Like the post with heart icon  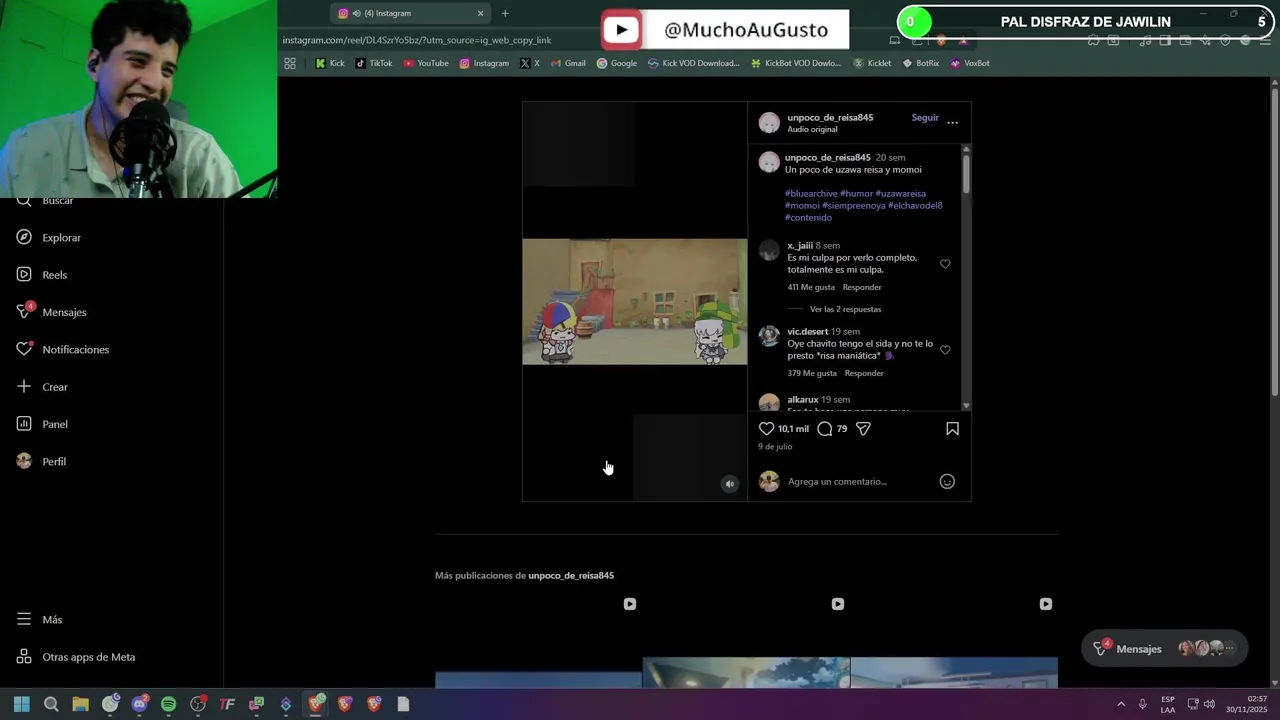coord(767,429)
